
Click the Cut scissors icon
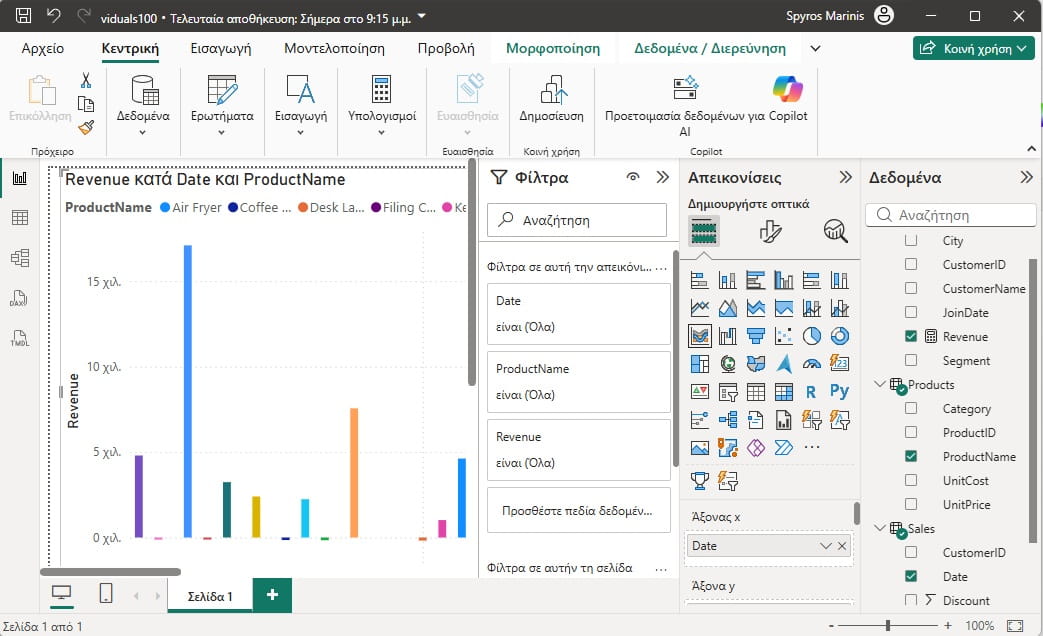click(x=86, y=80)
